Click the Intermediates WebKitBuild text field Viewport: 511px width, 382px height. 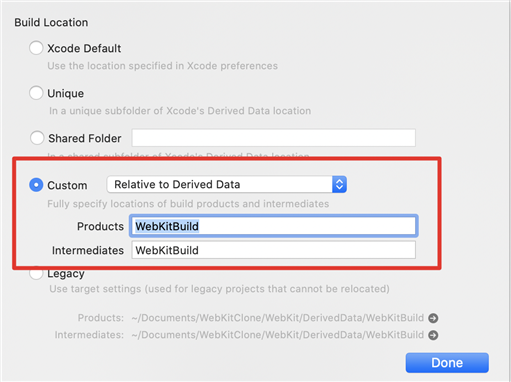tap(274, 250)
